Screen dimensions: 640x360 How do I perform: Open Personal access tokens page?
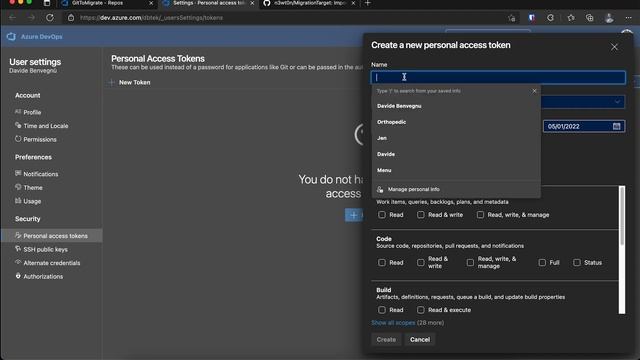tap(51, 236)
